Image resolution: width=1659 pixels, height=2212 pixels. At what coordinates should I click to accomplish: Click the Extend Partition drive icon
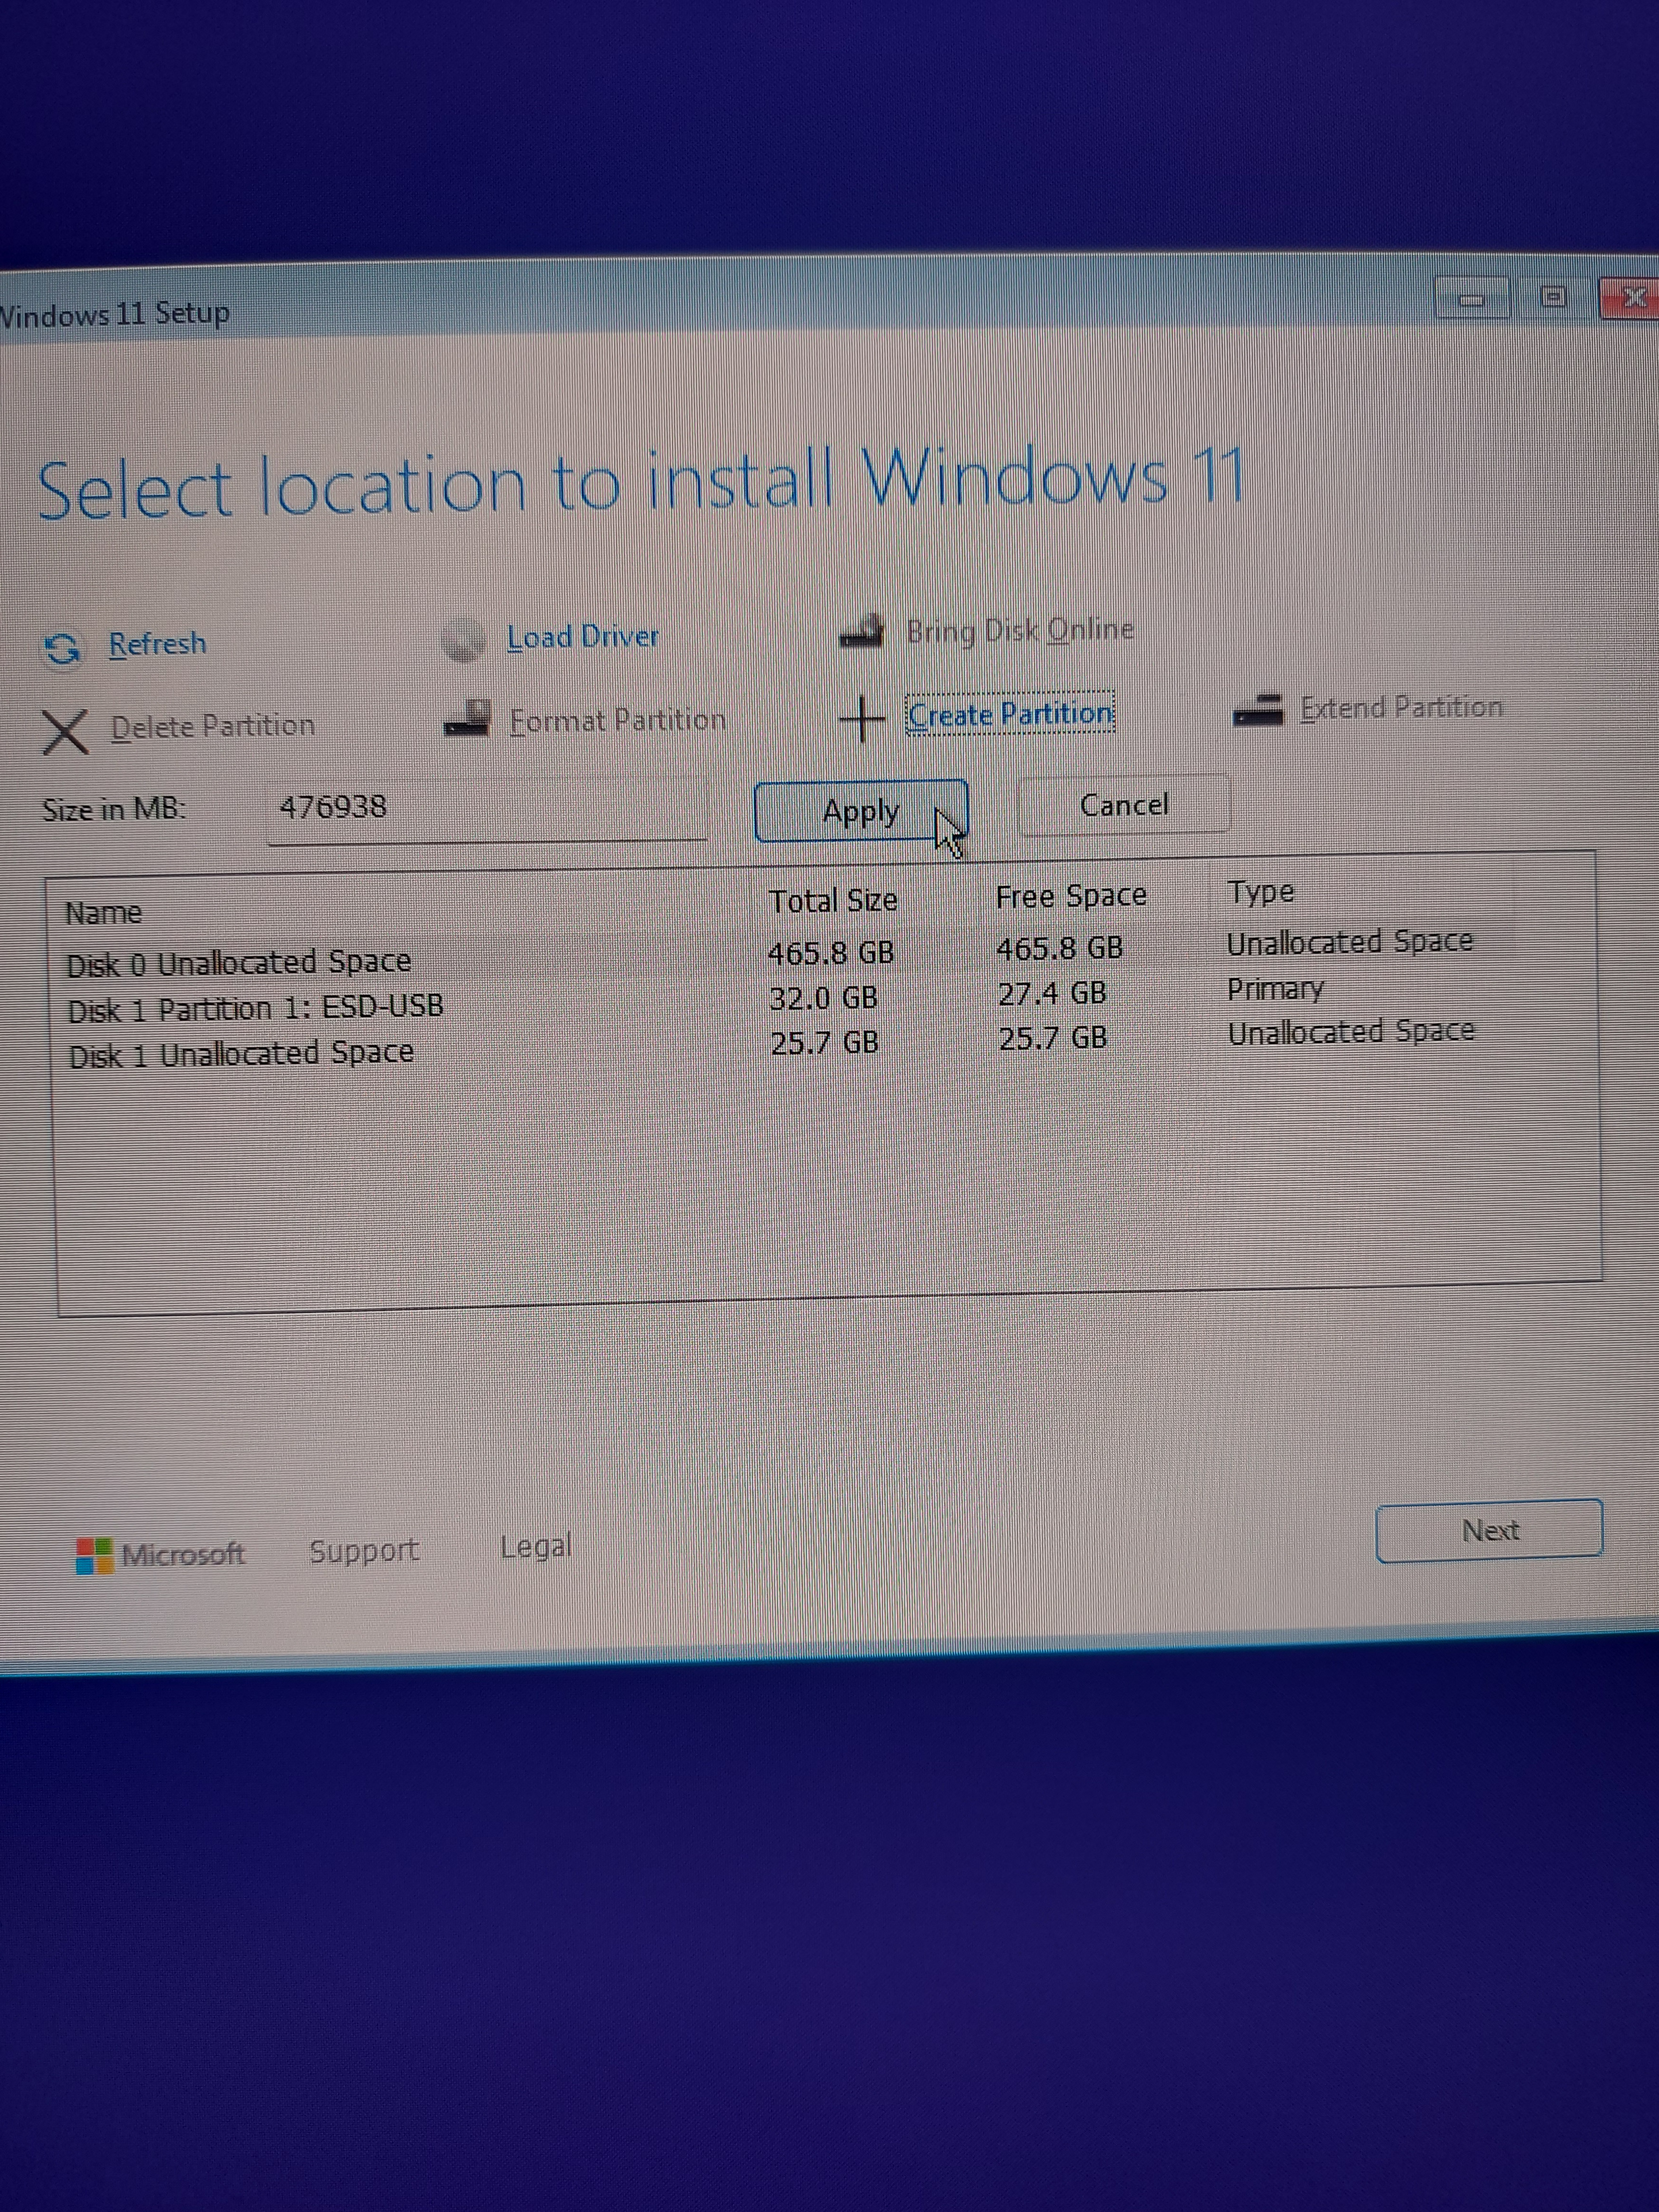1258,710
